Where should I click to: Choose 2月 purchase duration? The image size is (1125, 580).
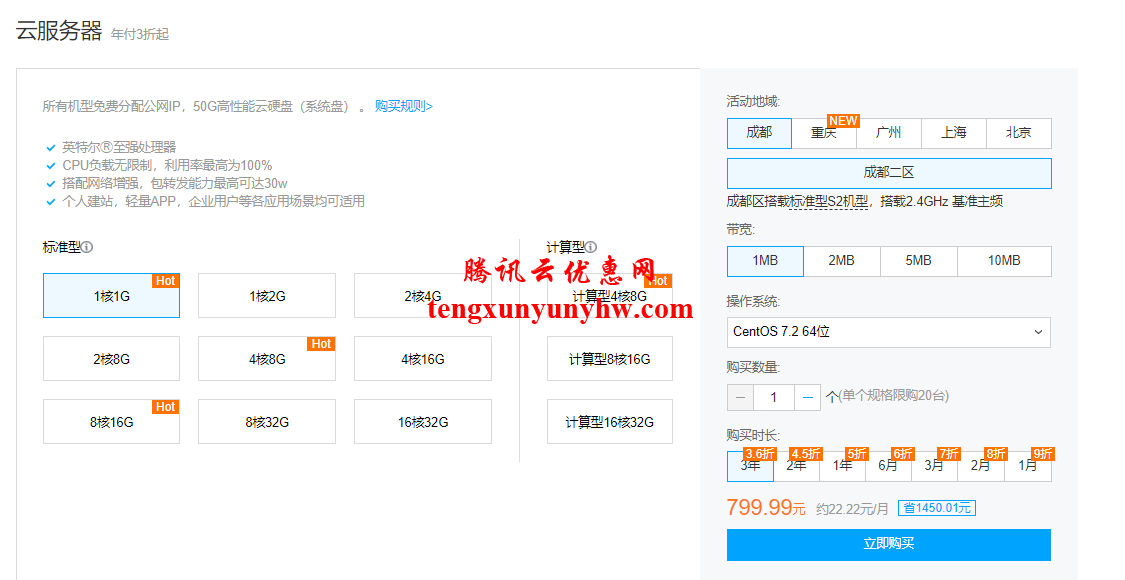coord(980,466)
